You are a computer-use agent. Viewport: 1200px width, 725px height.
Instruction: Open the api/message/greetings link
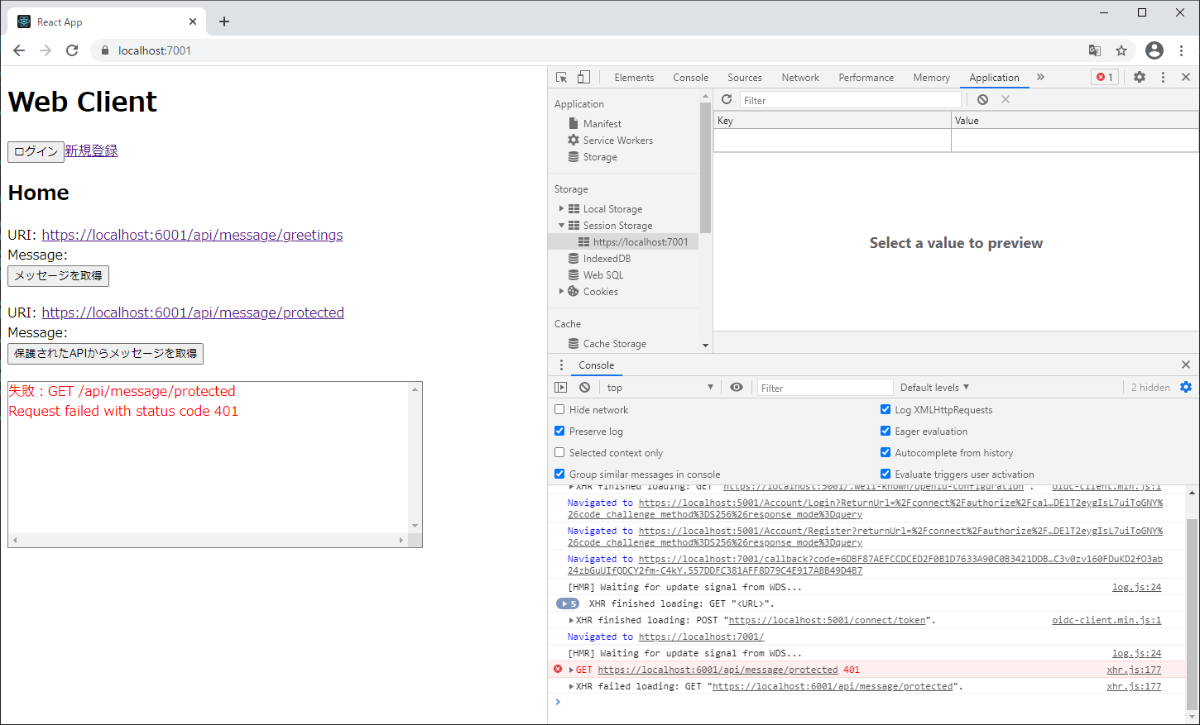[x=192, y=235]
